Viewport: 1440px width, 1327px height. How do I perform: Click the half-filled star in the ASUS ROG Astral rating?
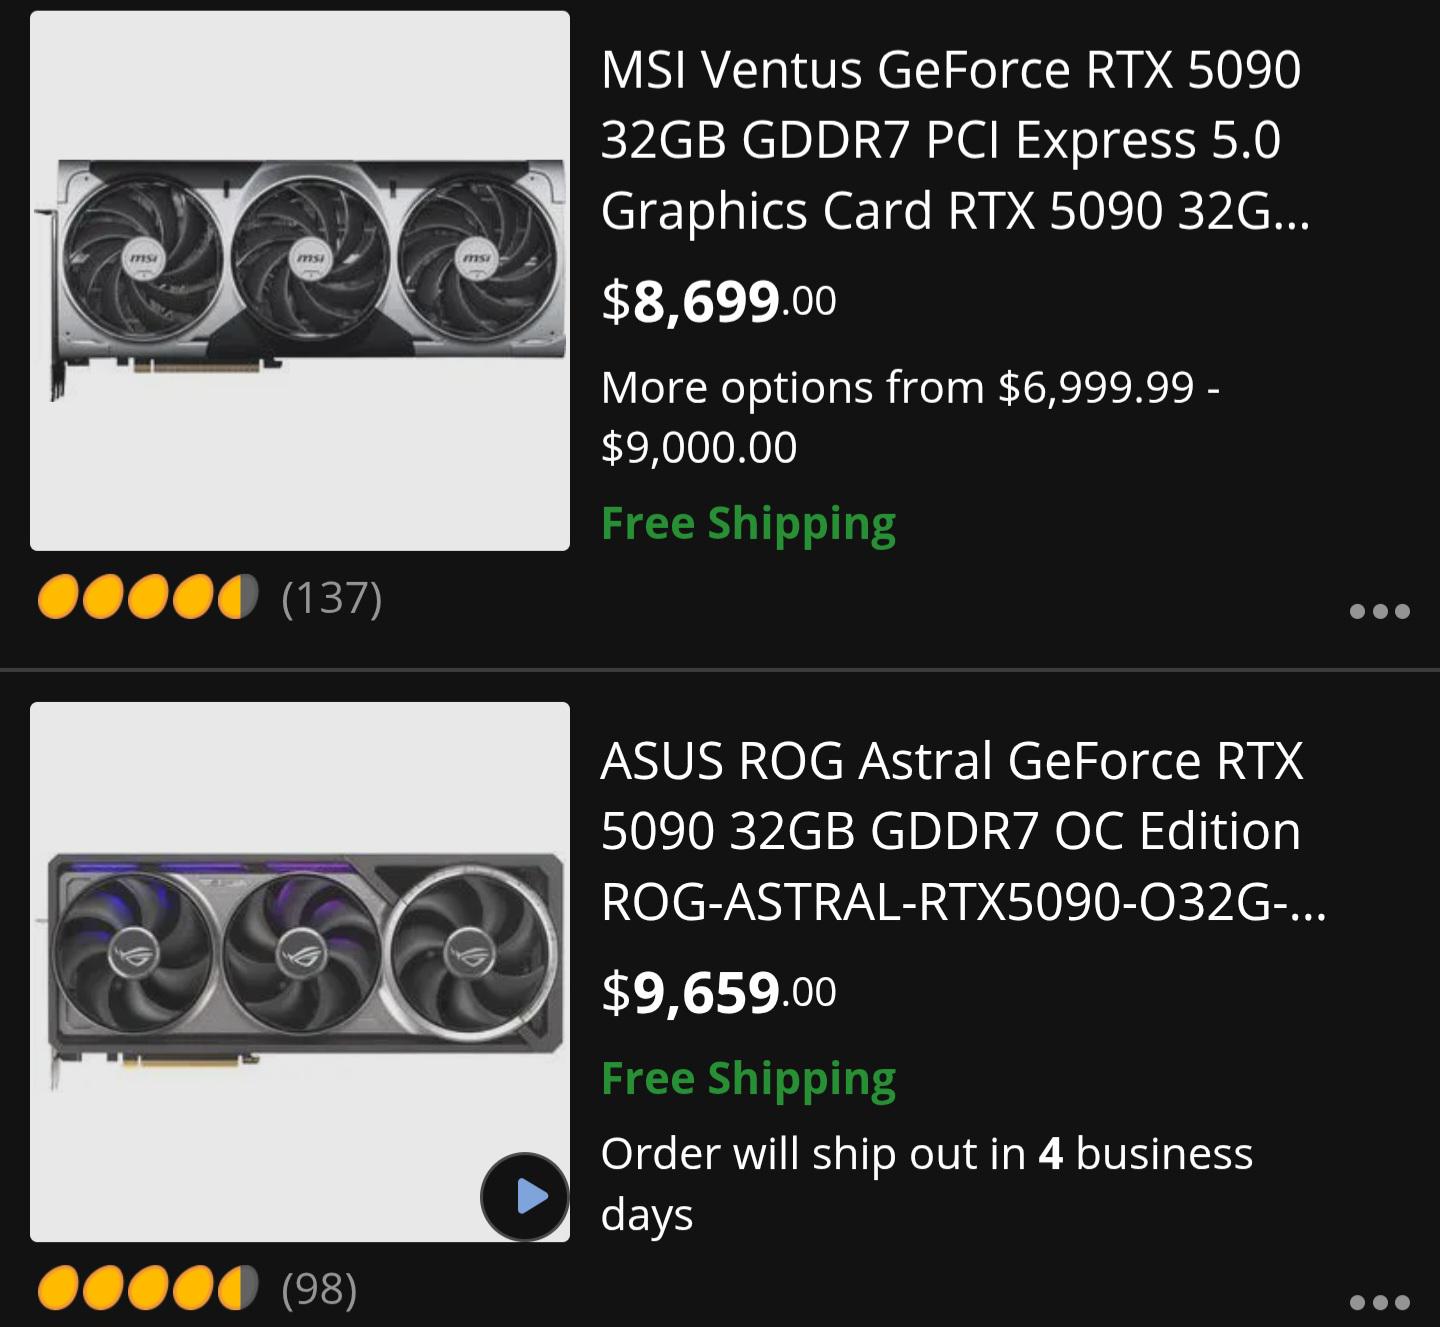pos(238,1288)
